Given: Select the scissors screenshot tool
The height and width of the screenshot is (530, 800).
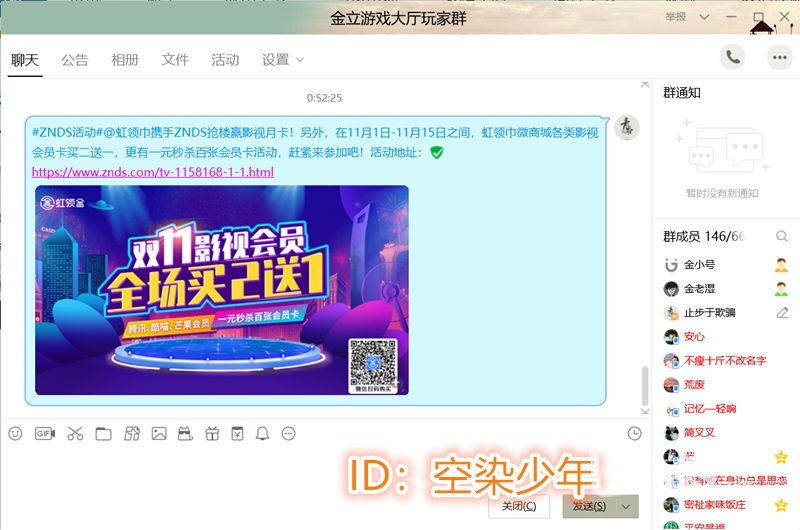Looking at the screenshot, I should [75, 434].
